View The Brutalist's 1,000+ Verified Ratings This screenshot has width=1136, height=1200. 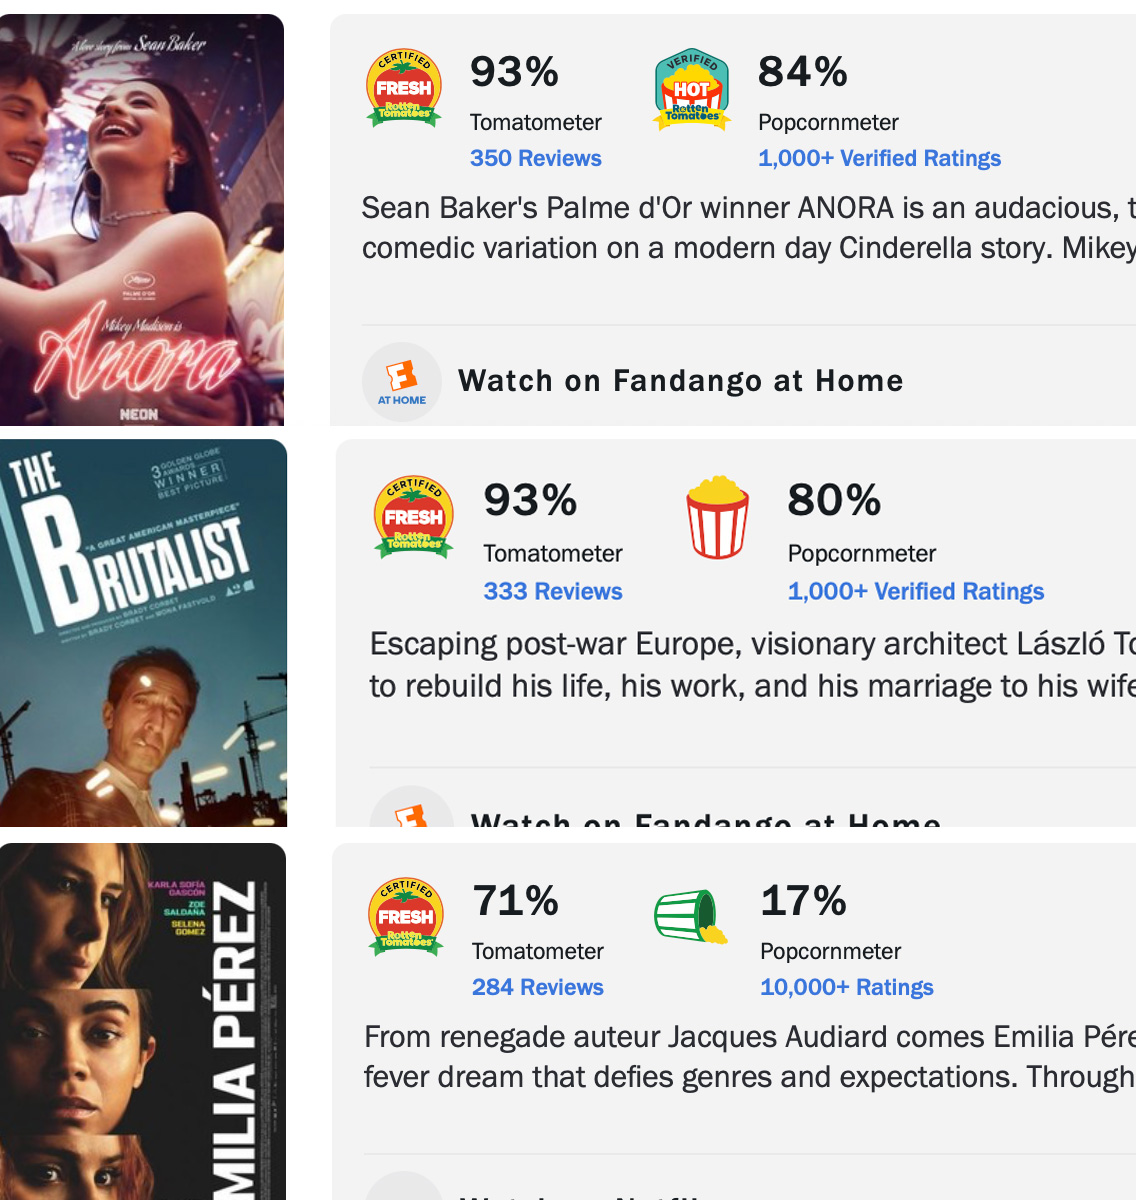915,591
